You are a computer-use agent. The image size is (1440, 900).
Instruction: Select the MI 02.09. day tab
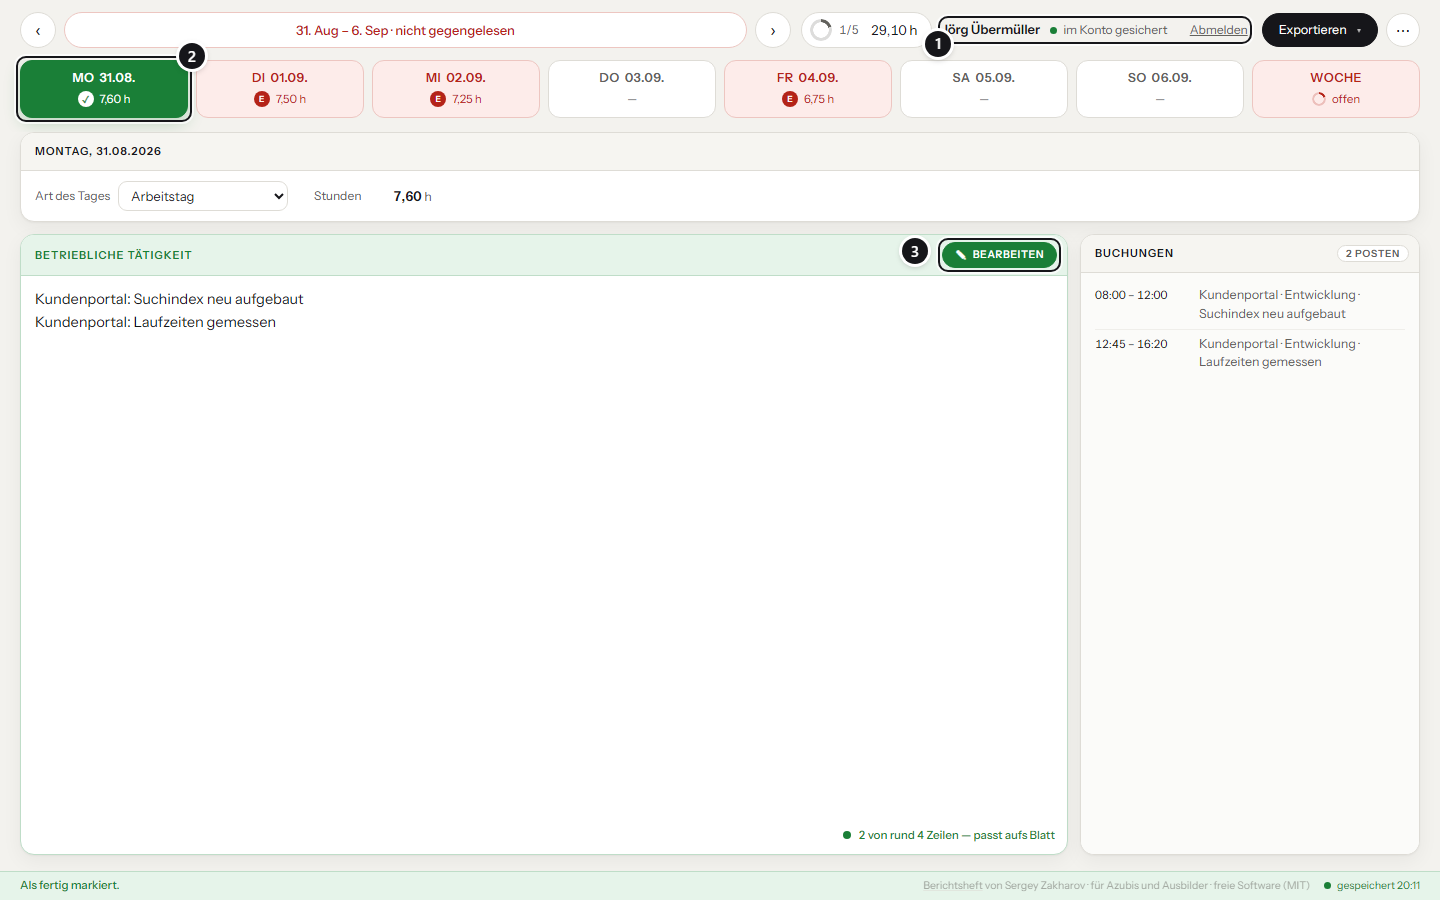[456, 89]
